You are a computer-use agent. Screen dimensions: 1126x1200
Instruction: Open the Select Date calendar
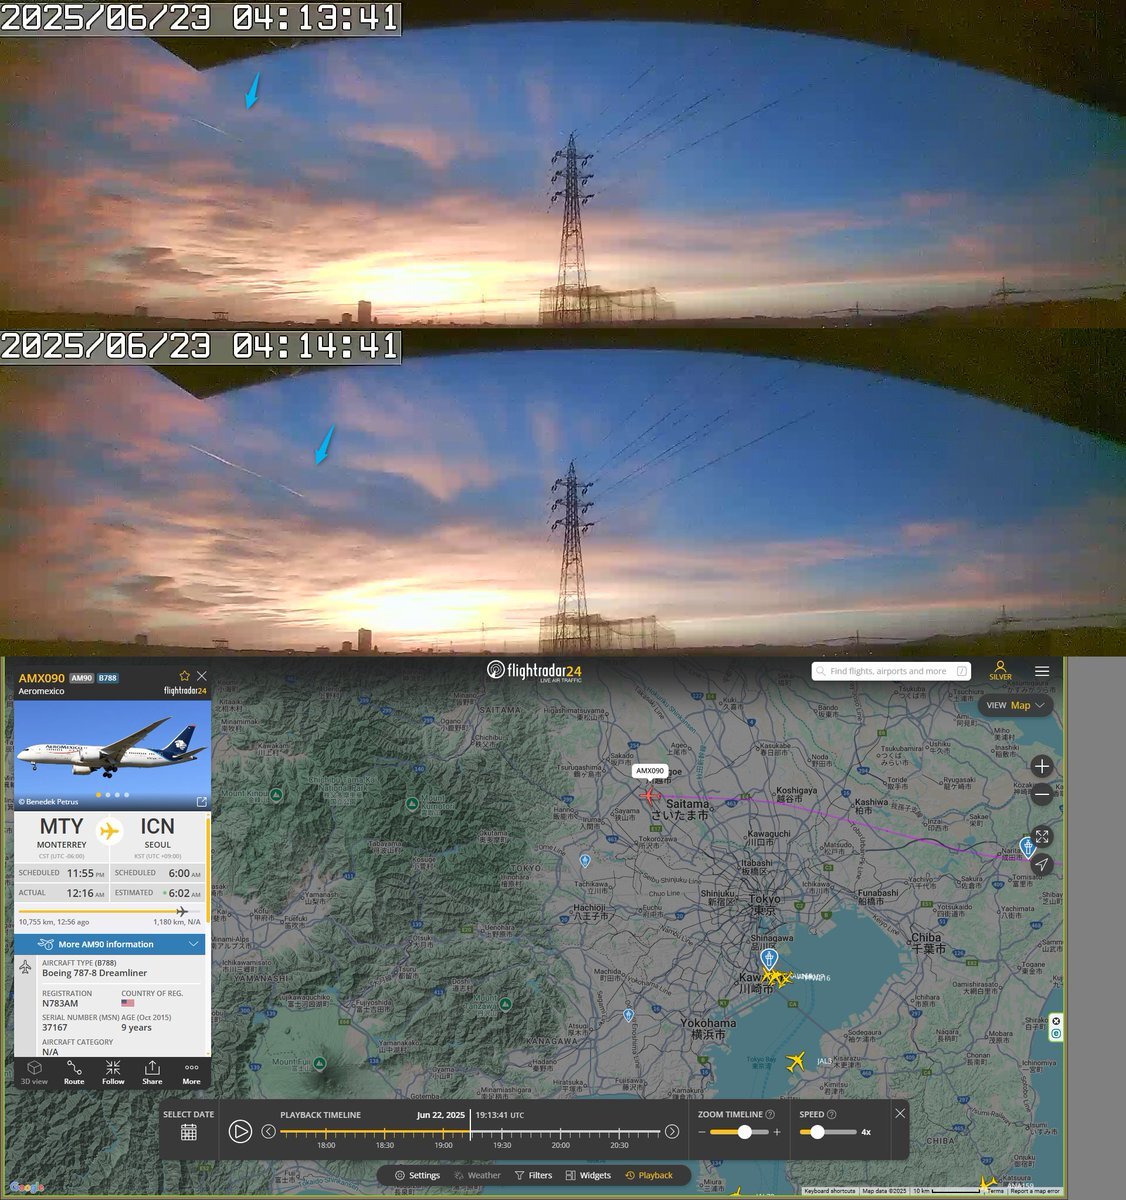[x=188, y=1132]
